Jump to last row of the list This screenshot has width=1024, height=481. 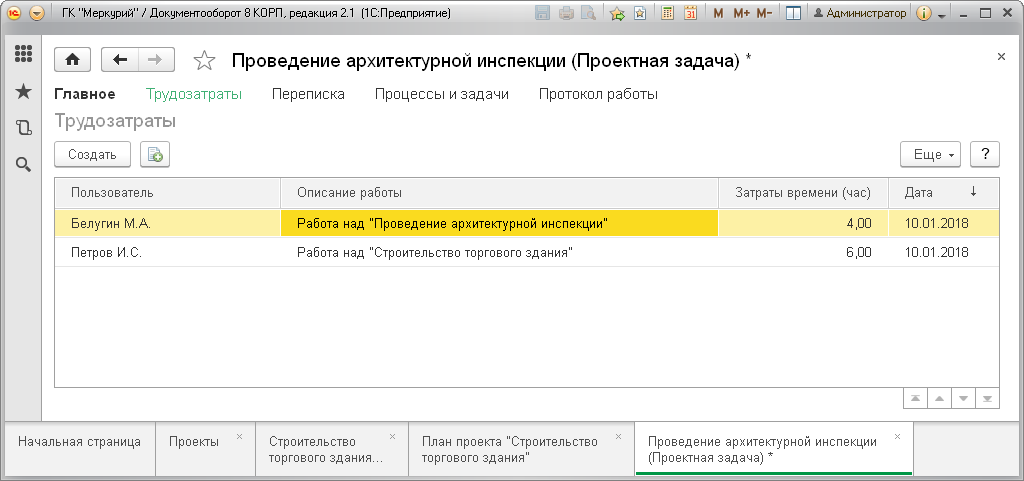click(x=987, y=399)
